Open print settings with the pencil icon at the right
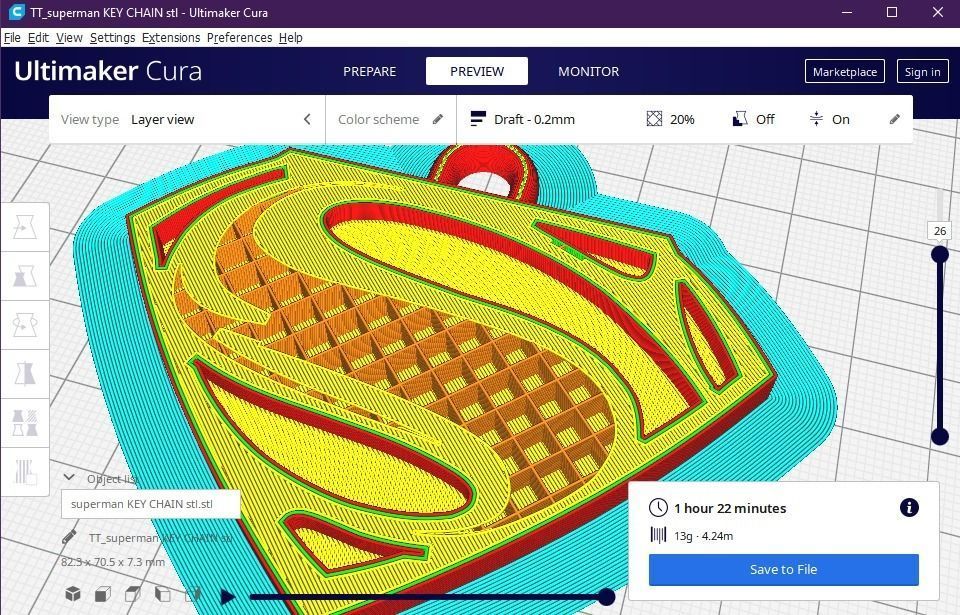Viewport: 960px width, 615px height. [x=894, y=119]
